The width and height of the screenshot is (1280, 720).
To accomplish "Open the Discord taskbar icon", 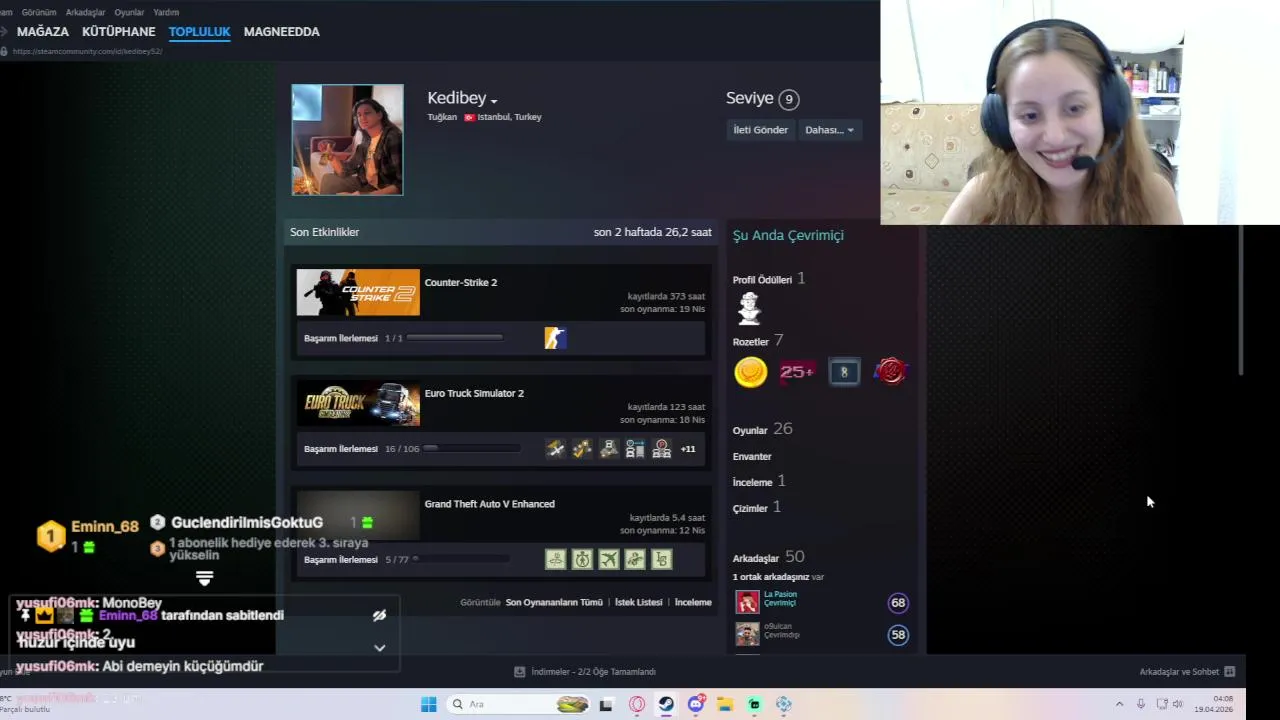I will coord(695,704).
